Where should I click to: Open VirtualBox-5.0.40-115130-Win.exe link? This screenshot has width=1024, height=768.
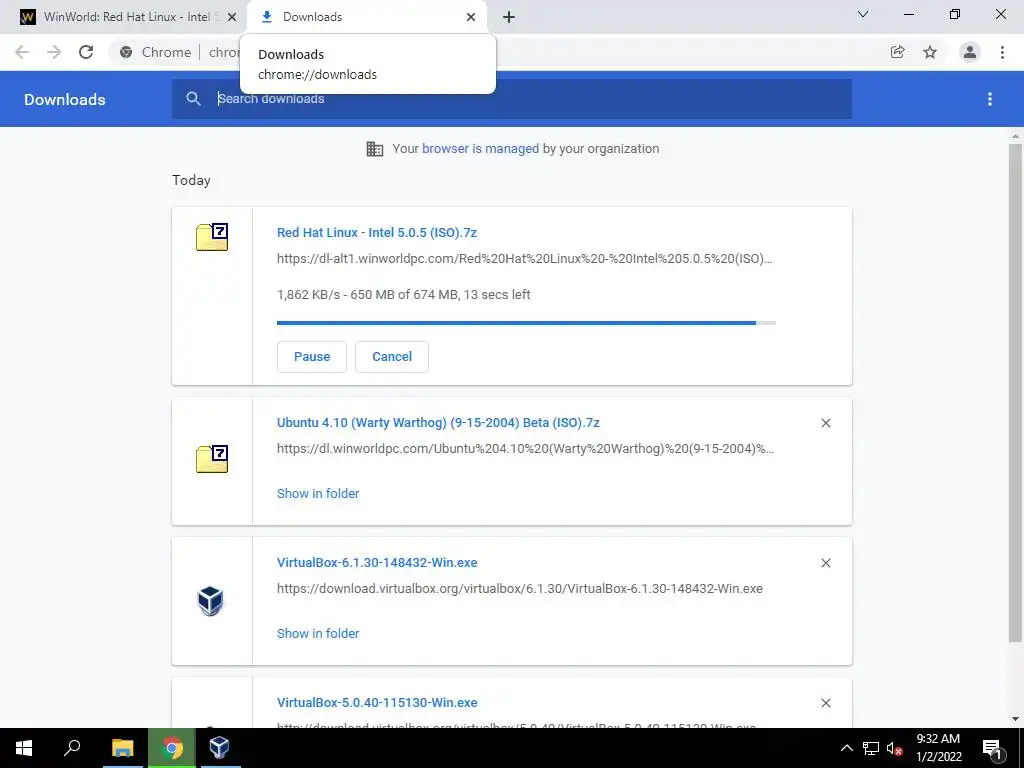click(377, 703)
